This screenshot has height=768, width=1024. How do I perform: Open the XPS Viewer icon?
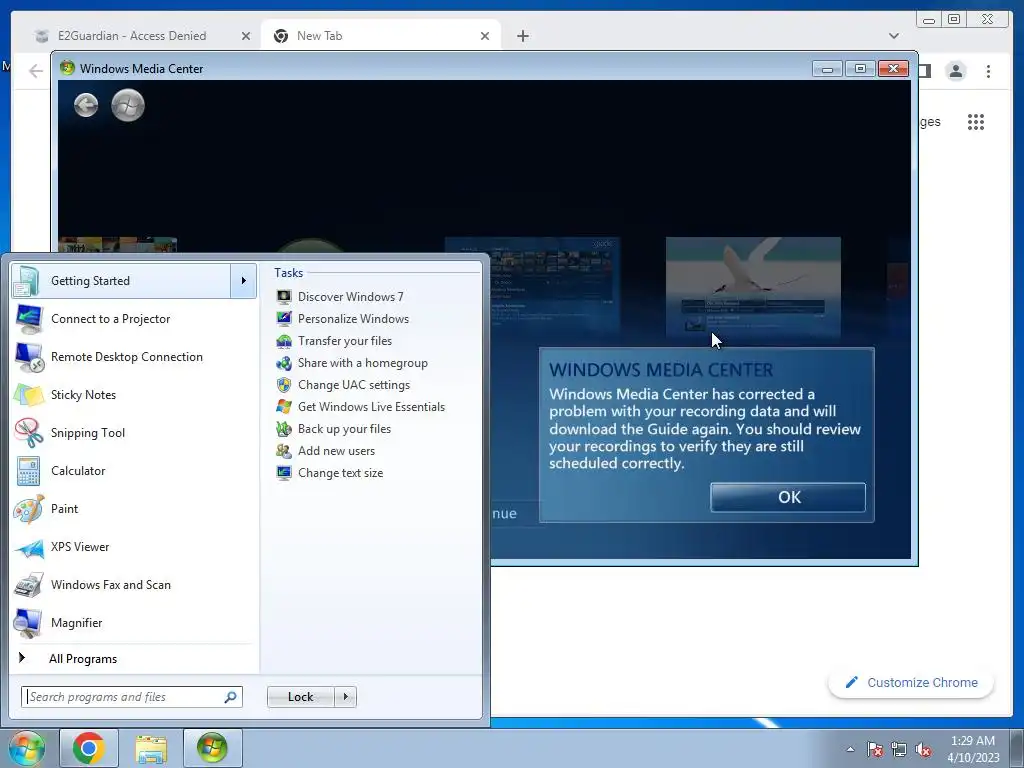click(29, 547)
